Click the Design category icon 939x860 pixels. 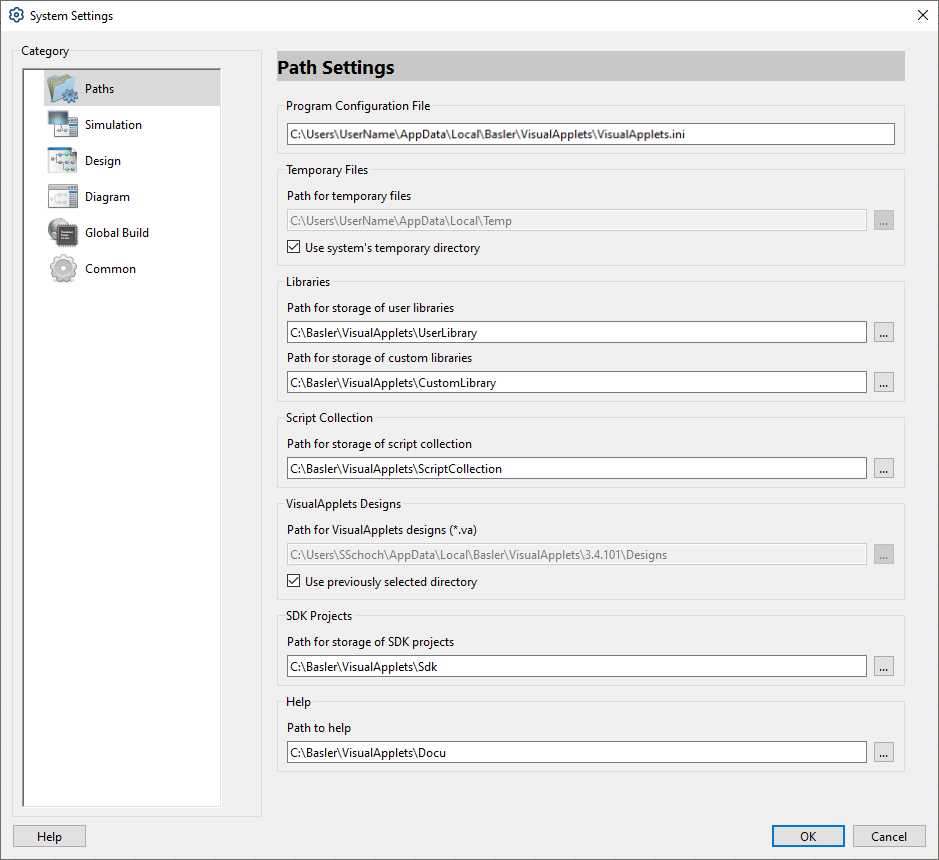click(x=62, y=161)
